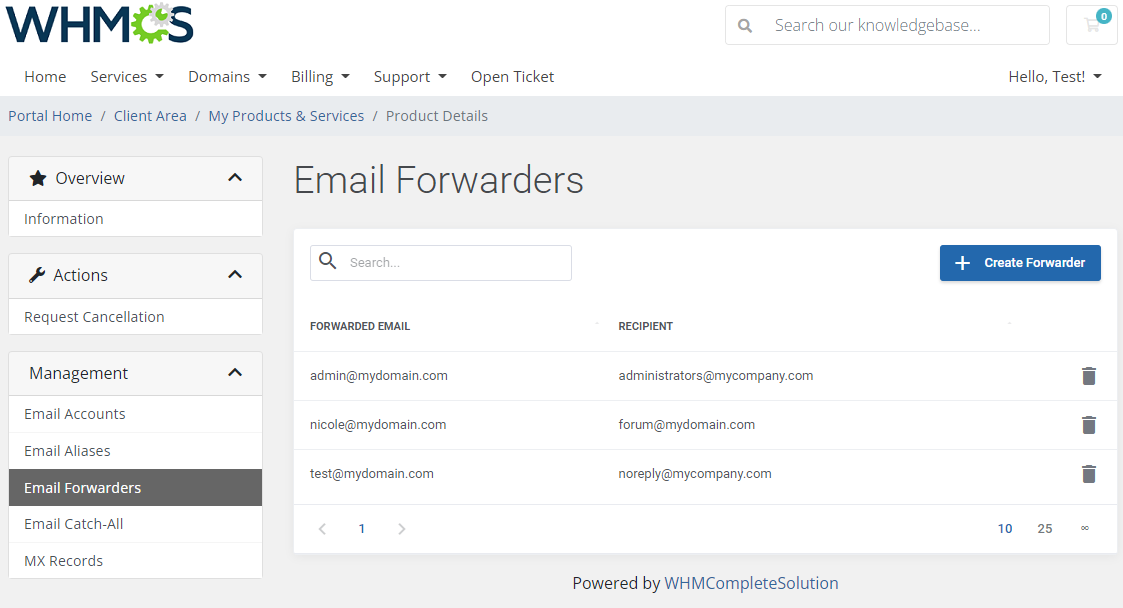
Task: Collapse the Overview sidebar panel
Action: pos(235,178)
